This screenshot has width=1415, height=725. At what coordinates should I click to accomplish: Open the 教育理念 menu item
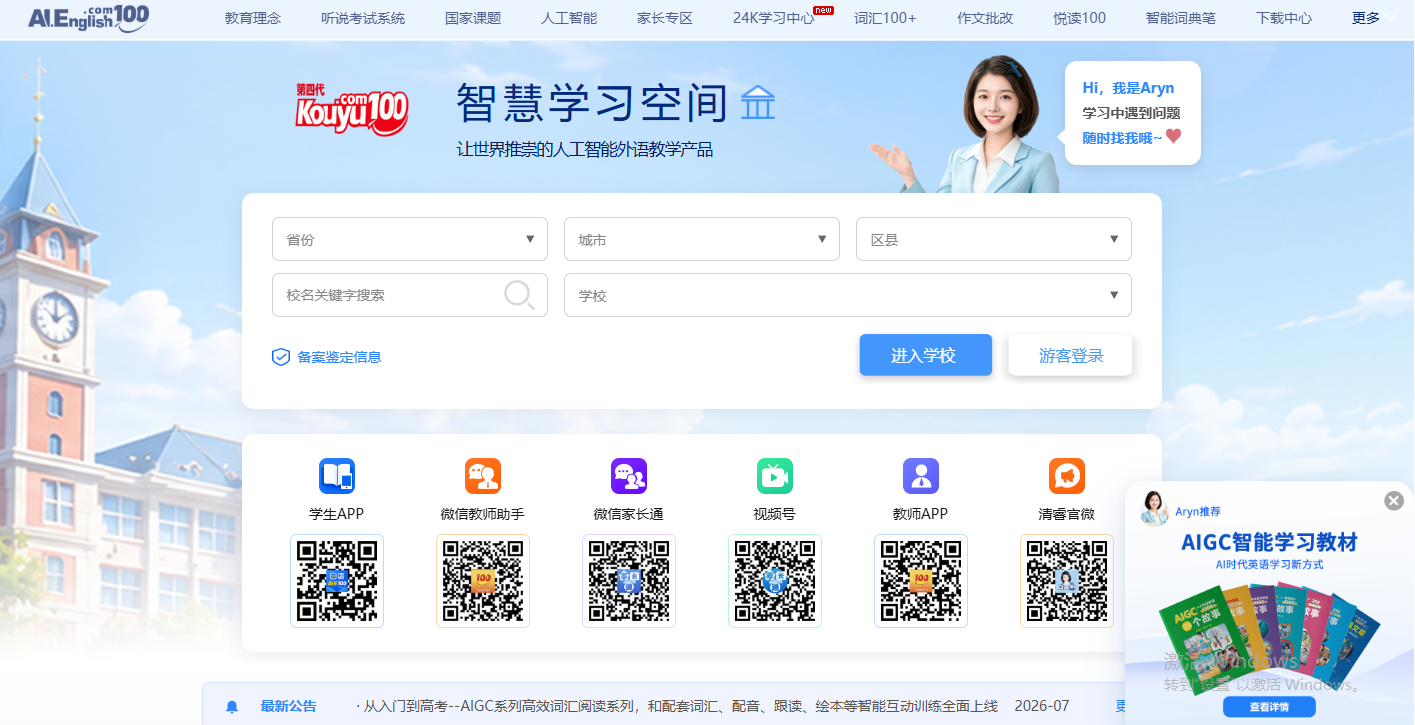coord(253,18)
